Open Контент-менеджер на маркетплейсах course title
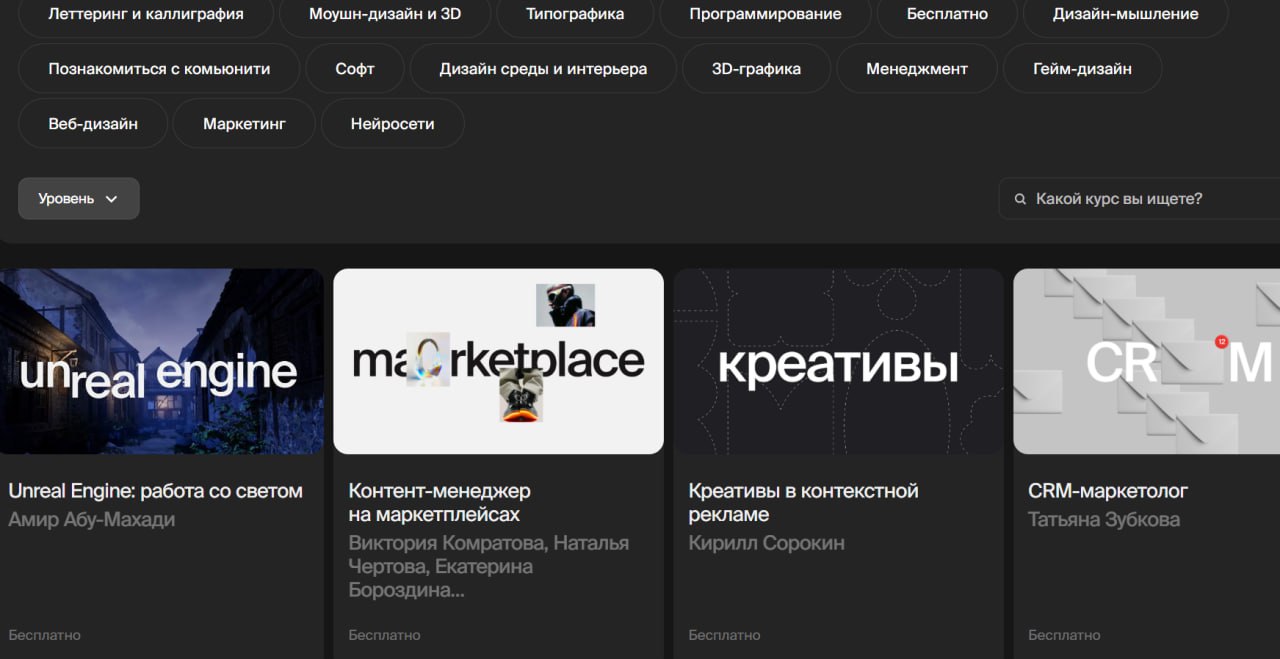This screenshot has height=659, width=1280. click(x=439, y=503)
